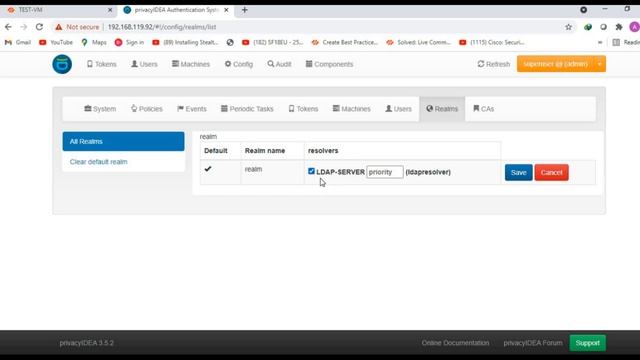640x360 pixels.
Task: Open the browser extensions puzzle icon
Action: click(619, 27)
